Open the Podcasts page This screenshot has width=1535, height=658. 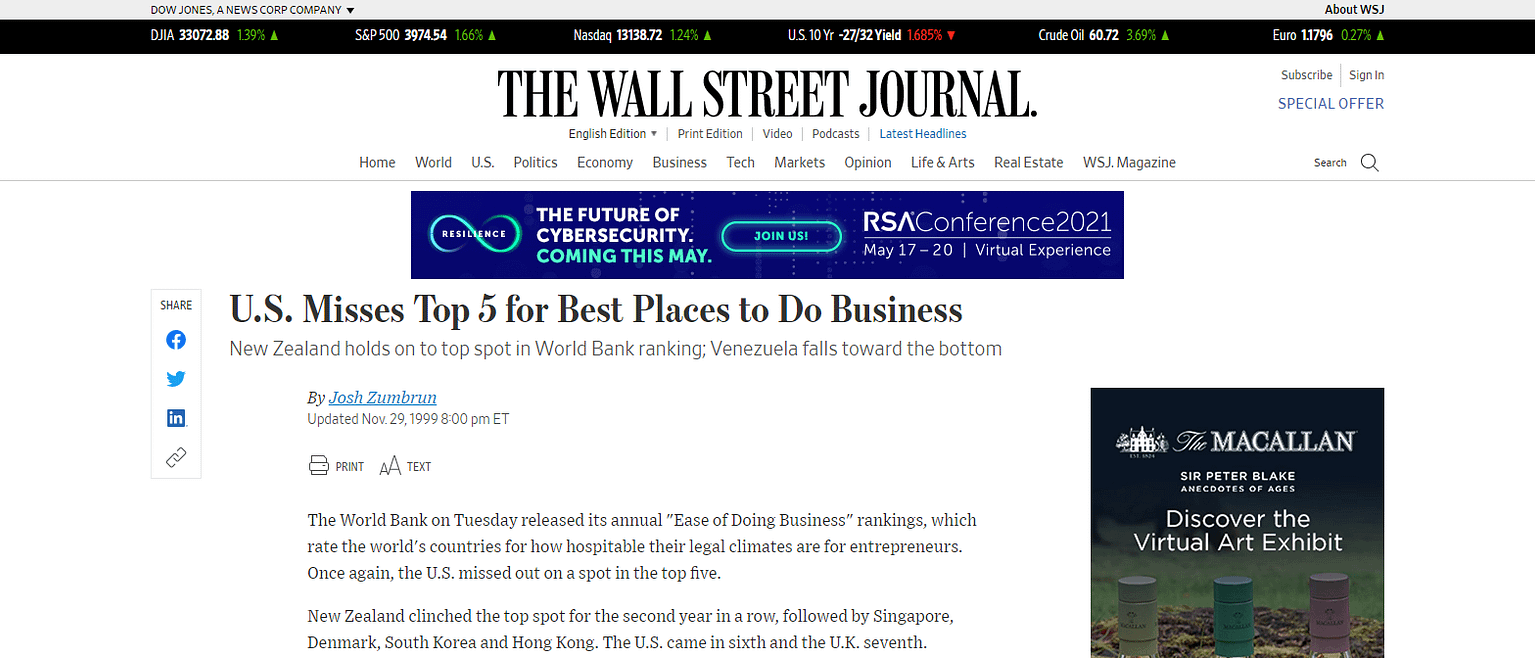835,133
